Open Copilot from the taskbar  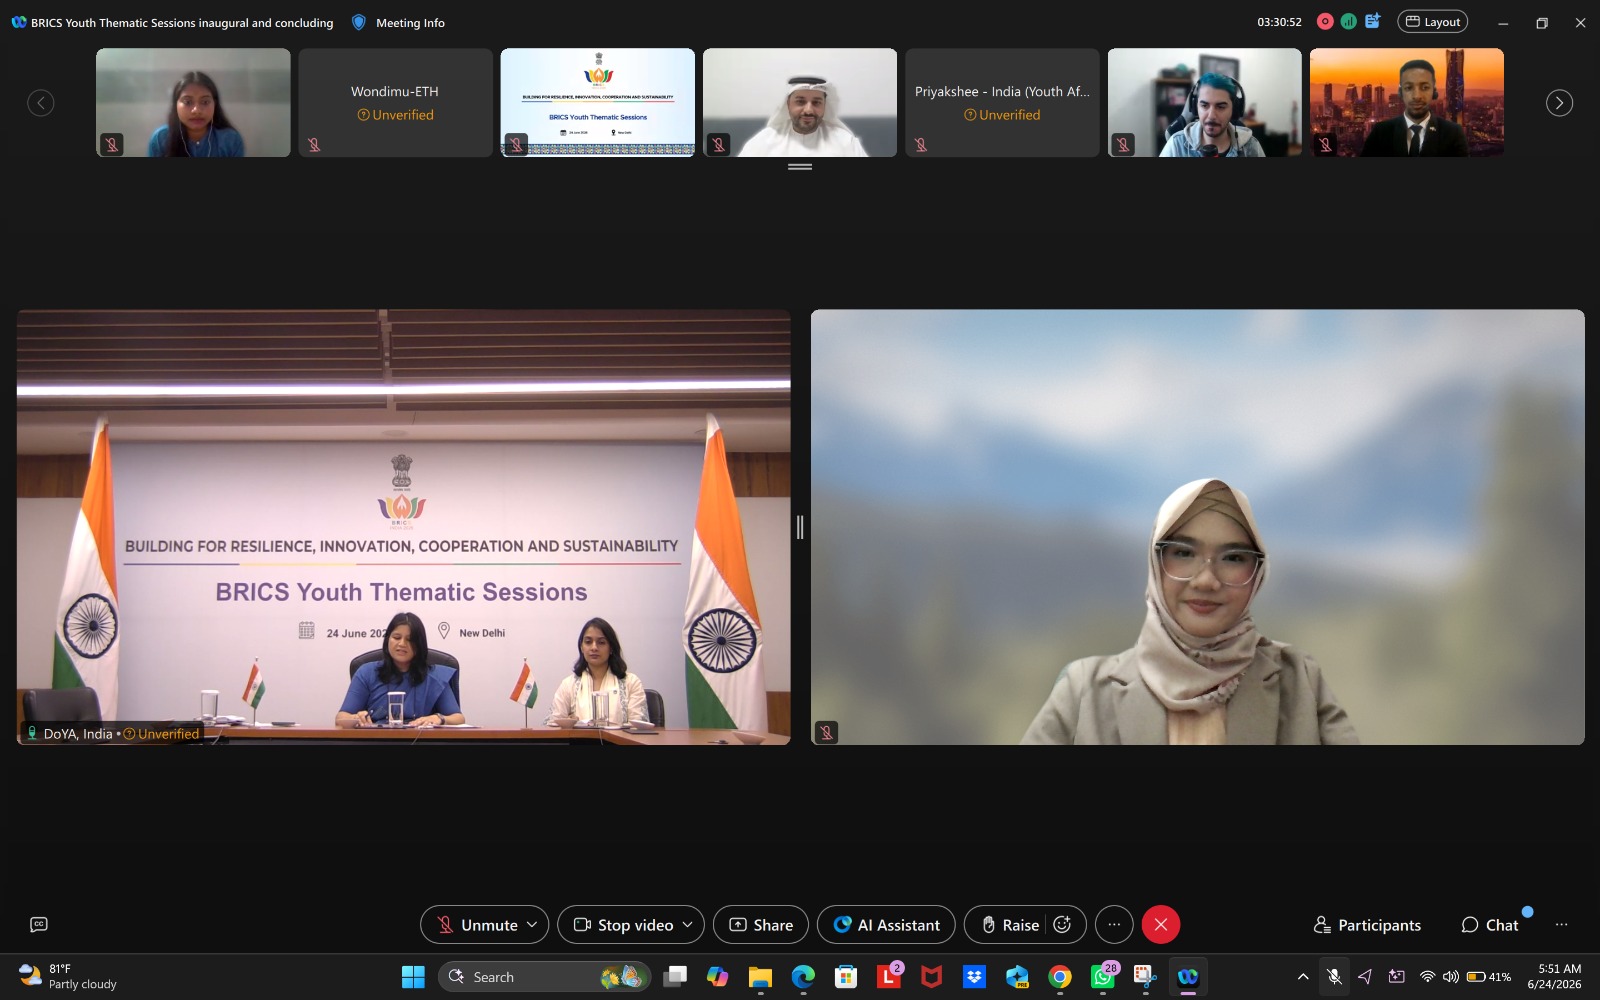click(718, 977)
